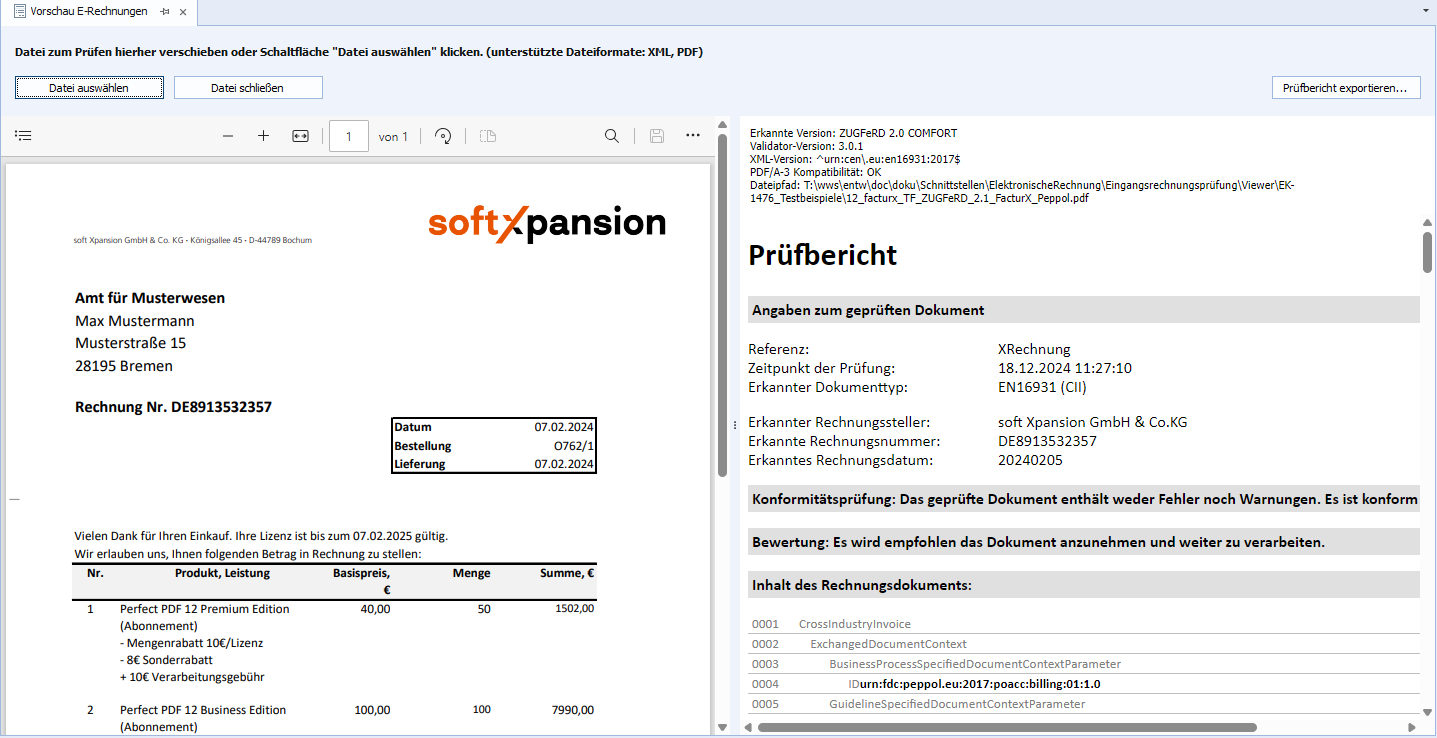Click the report horizontal scrollbar thumb
The image size is (1437, 738).
[x=1007, y=727]
